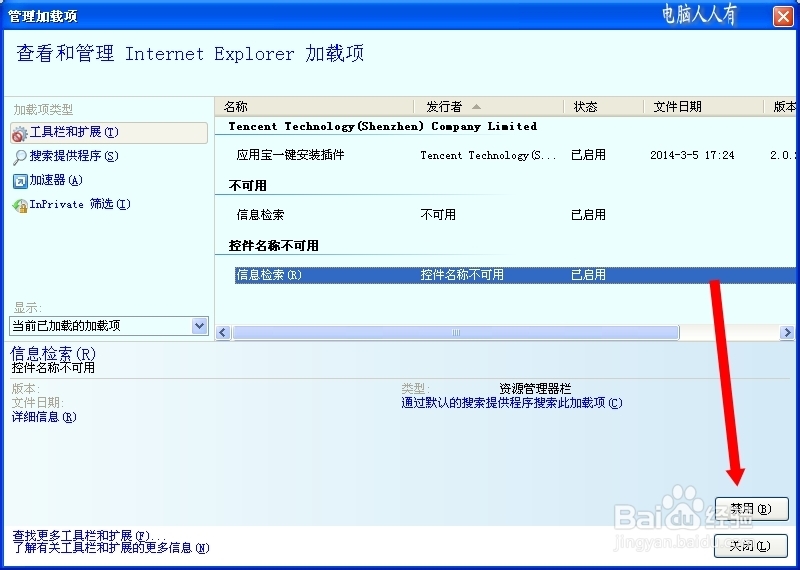800x570 pixels.
Task: Click the 2014-3-5 17:24 file date cell
Action: coord(692,155)
